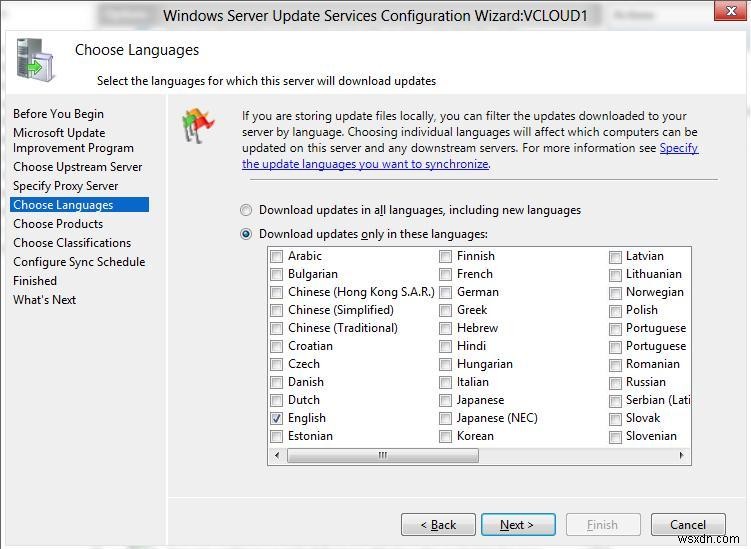Enable the Hungarian checkbox

click(x=445, y=364)
